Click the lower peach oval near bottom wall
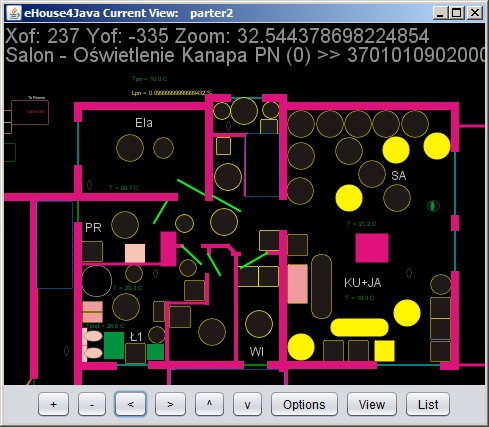Viewport: 489px width, 427px height. tap(93, 353)
